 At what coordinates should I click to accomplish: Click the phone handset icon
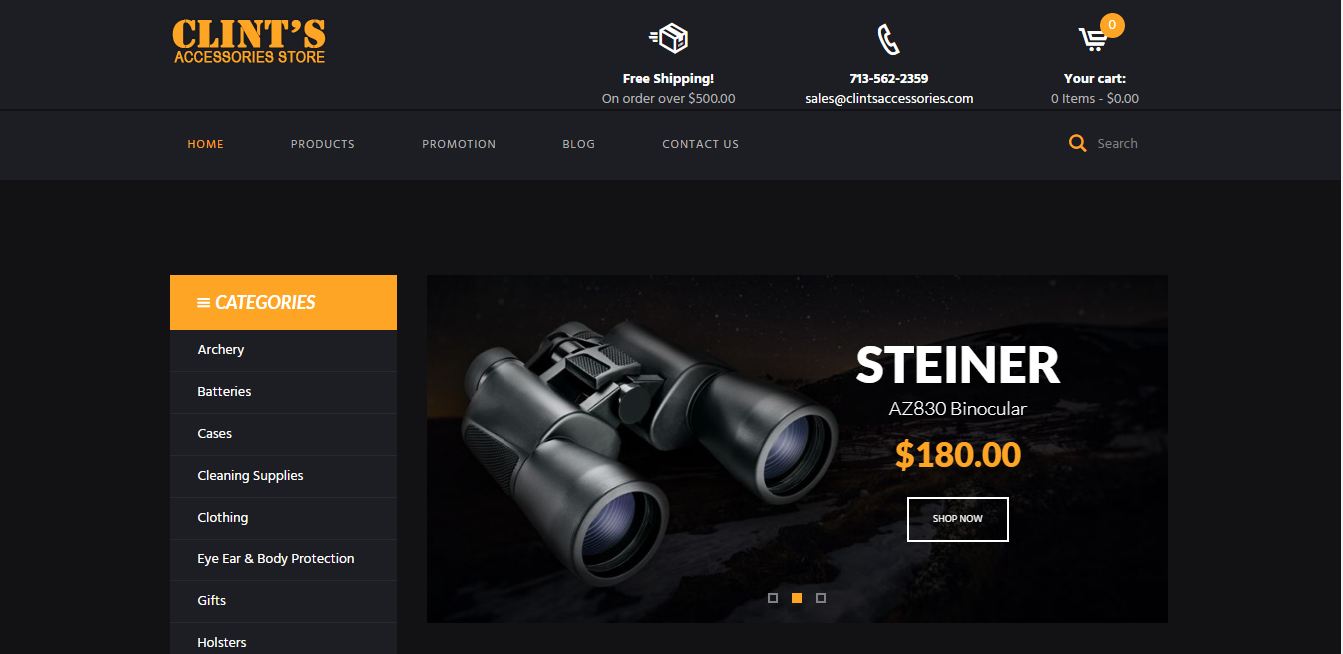pos(888,39)
